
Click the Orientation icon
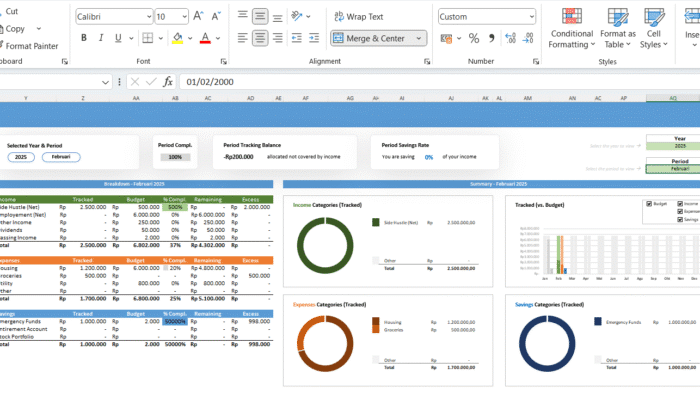pyautogui.click(x=297, y=16)
